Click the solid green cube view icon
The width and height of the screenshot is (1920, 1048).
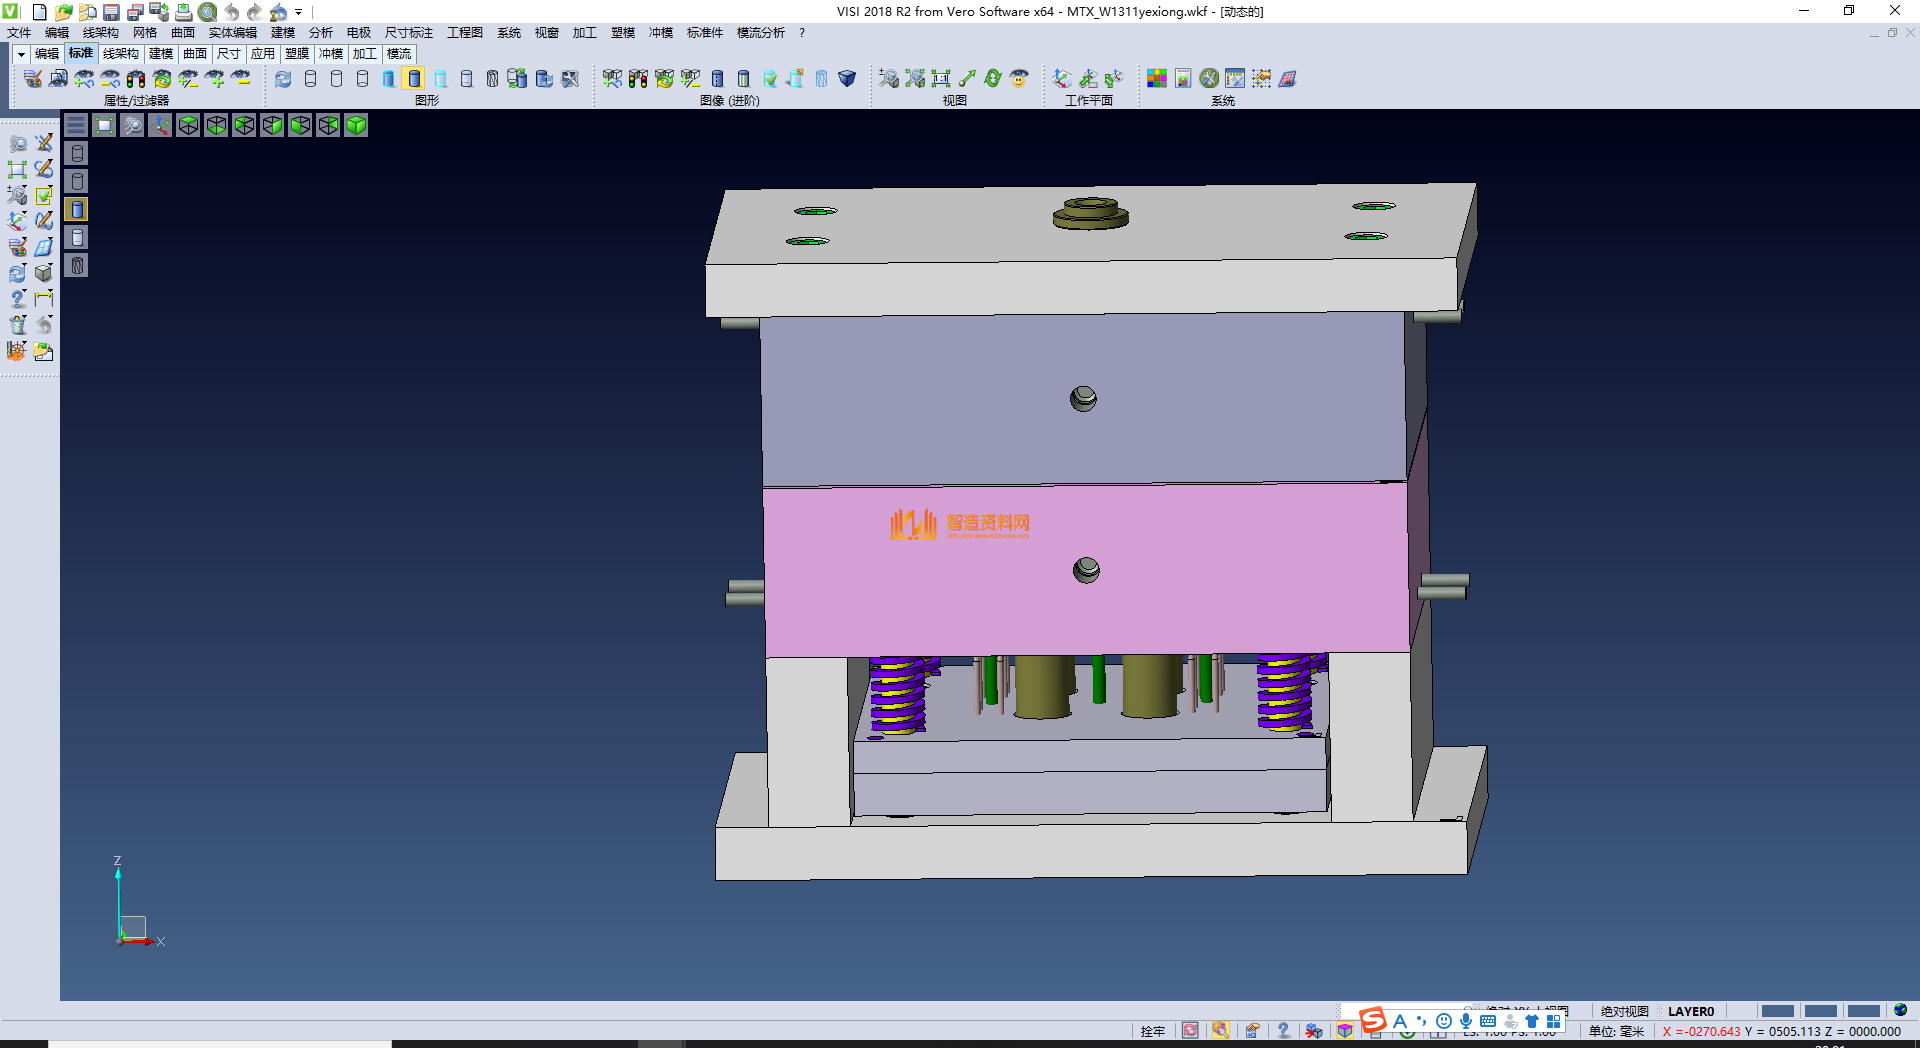point(356,125)
